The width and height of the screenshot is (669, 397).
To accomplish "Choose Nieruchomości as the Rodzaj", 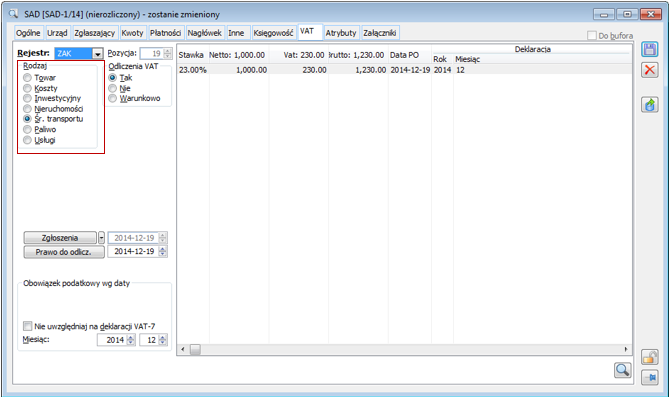I will (27, 109).
